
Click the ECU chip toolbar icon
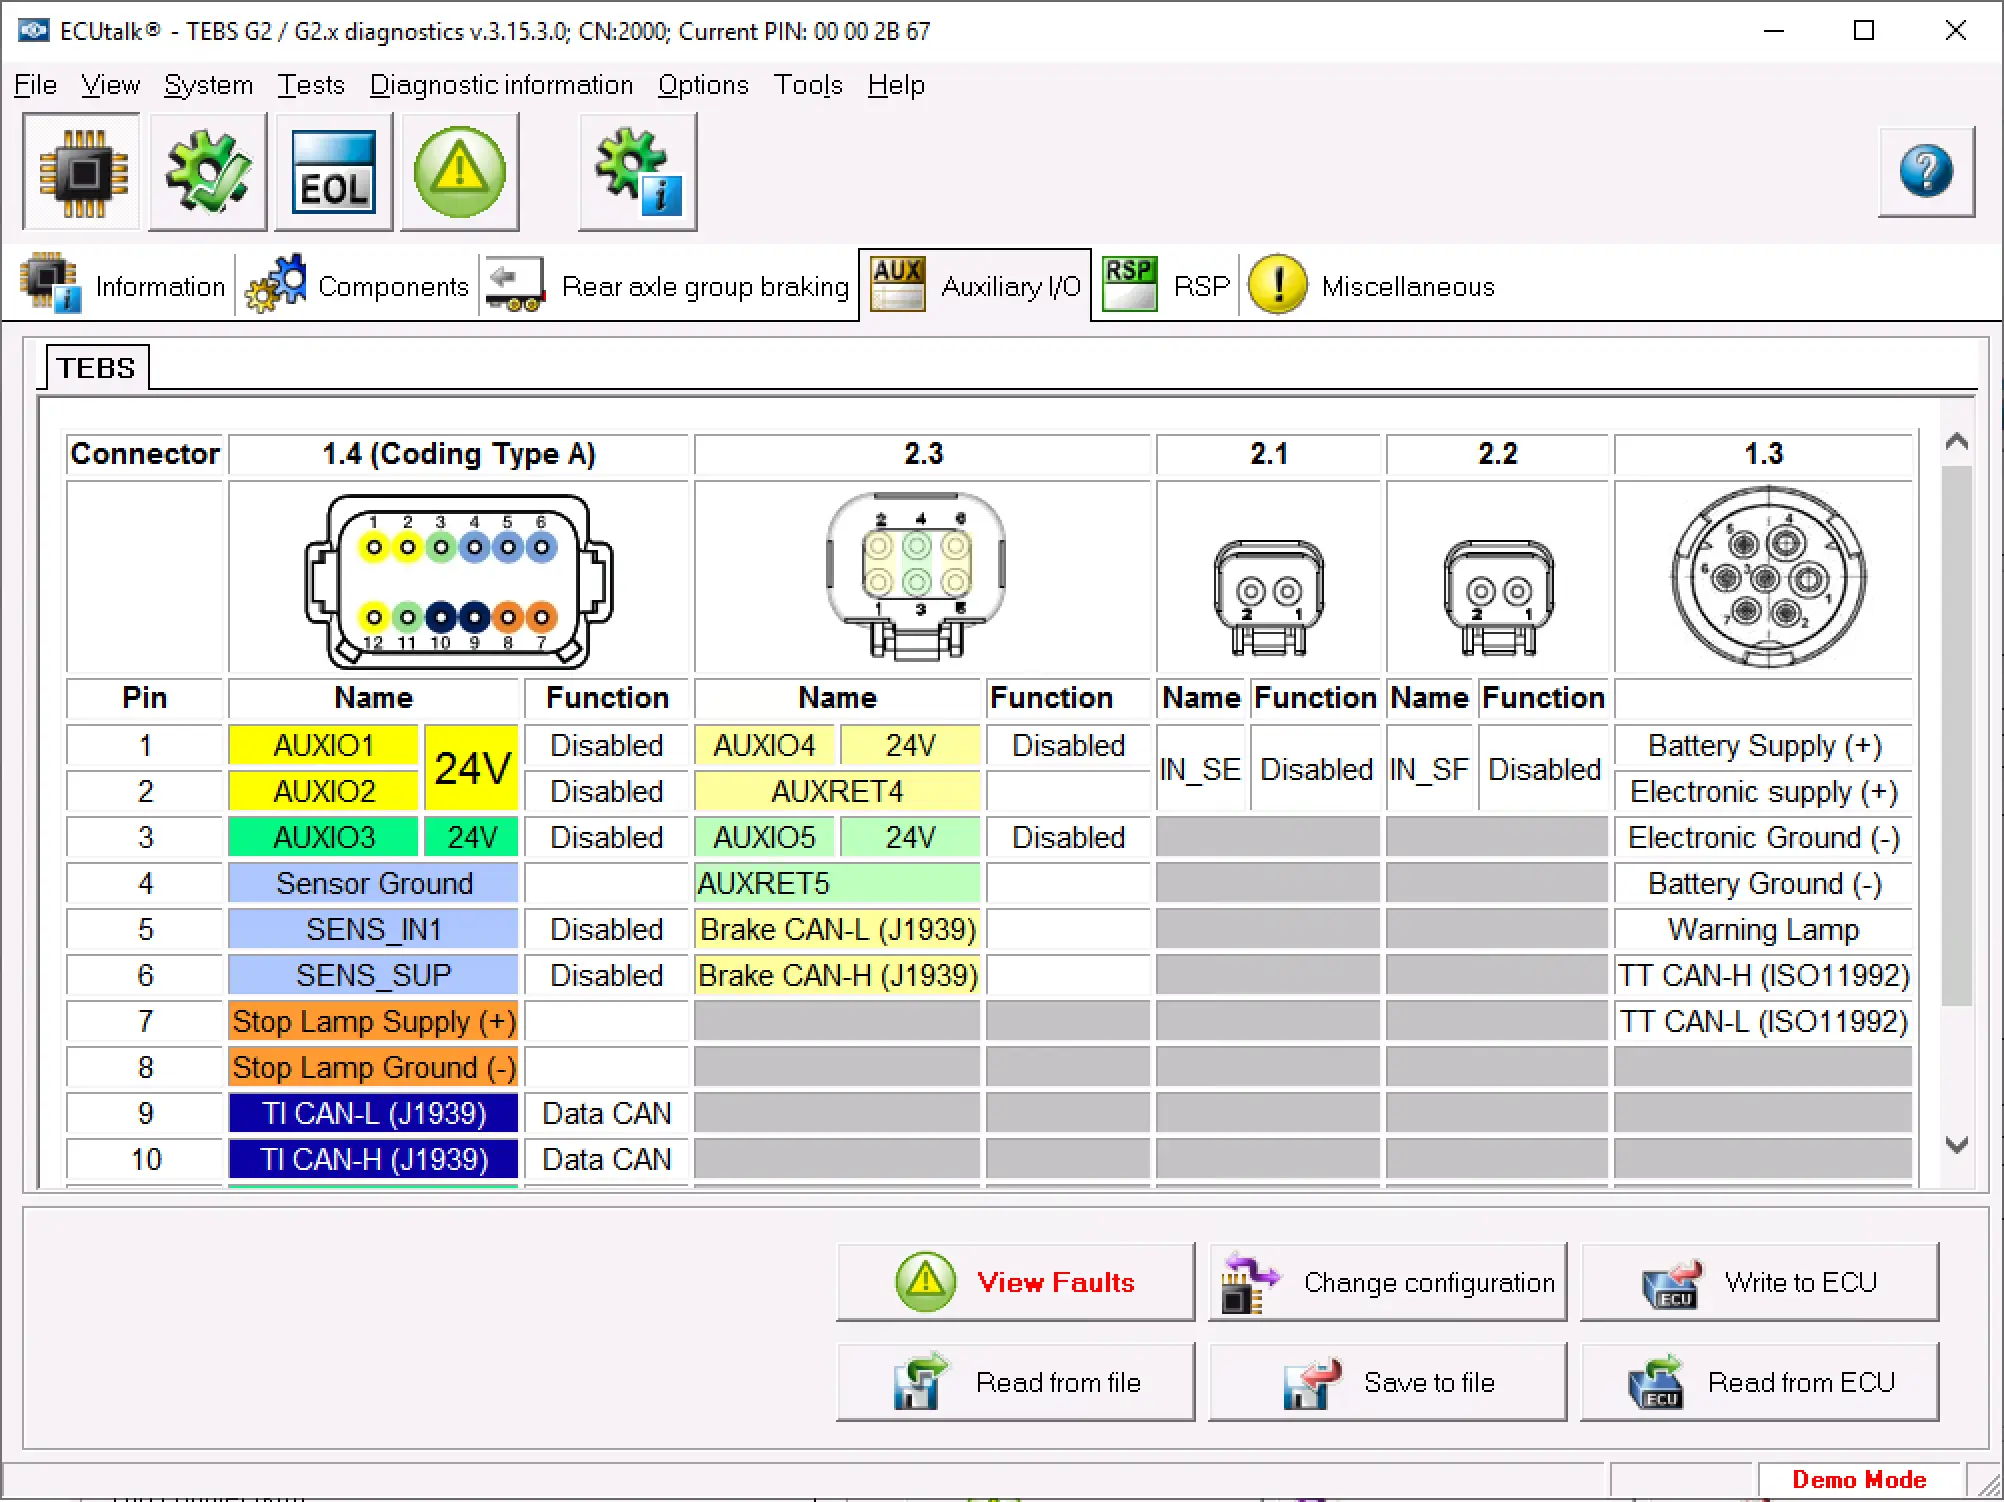[82, 172]
